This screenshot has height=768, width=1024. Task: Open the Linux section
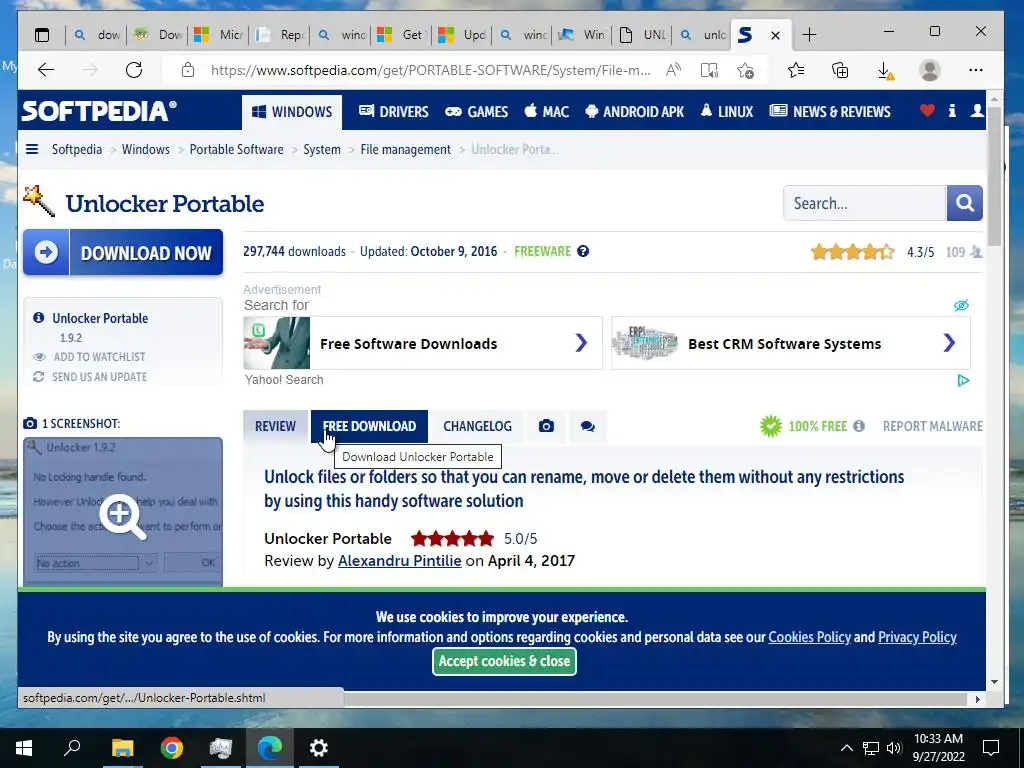click(727, 112)
